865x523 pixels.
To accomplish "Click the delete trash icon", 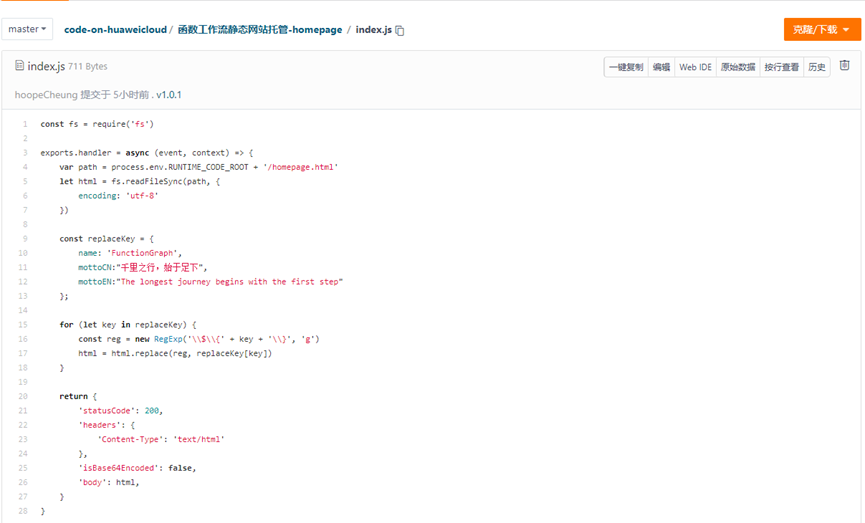I will pos(845,66).
